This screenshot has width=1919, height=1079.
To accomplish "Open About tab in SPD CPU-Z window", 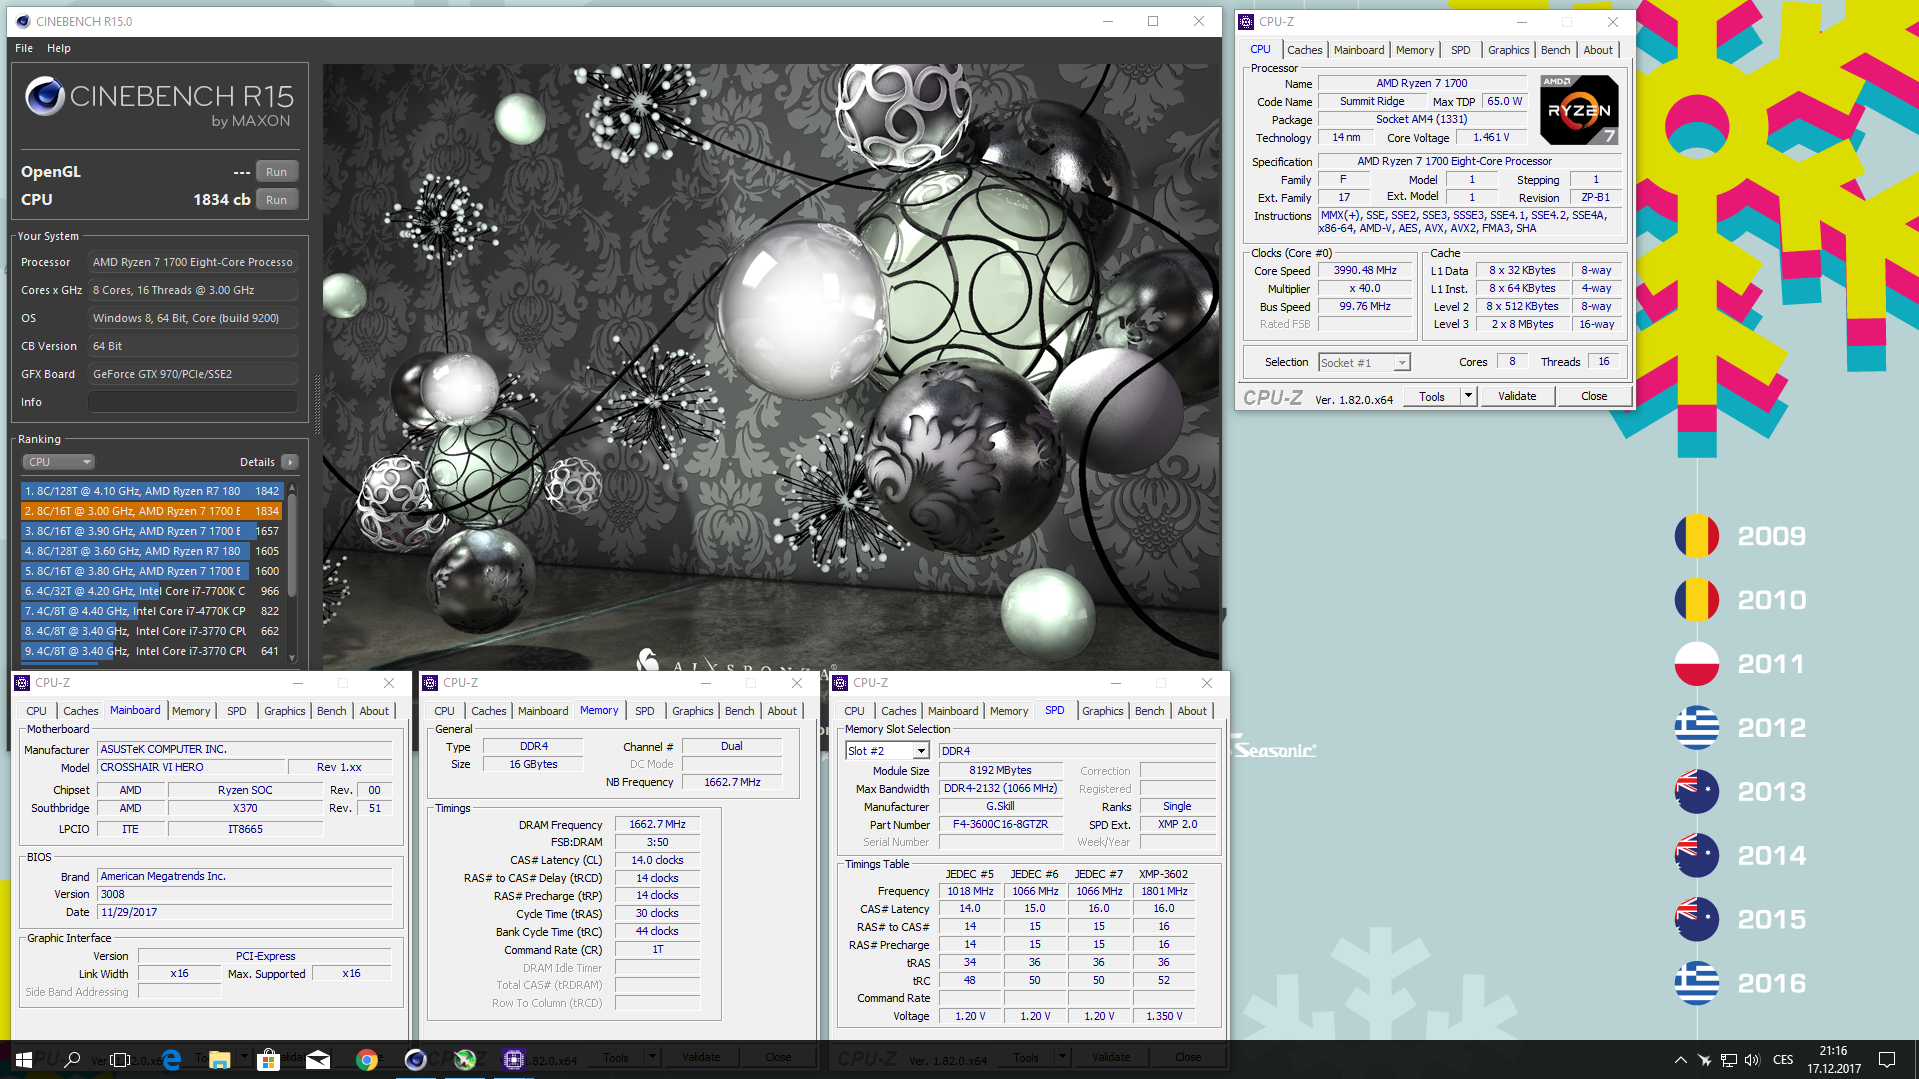I will (1192, 711).
